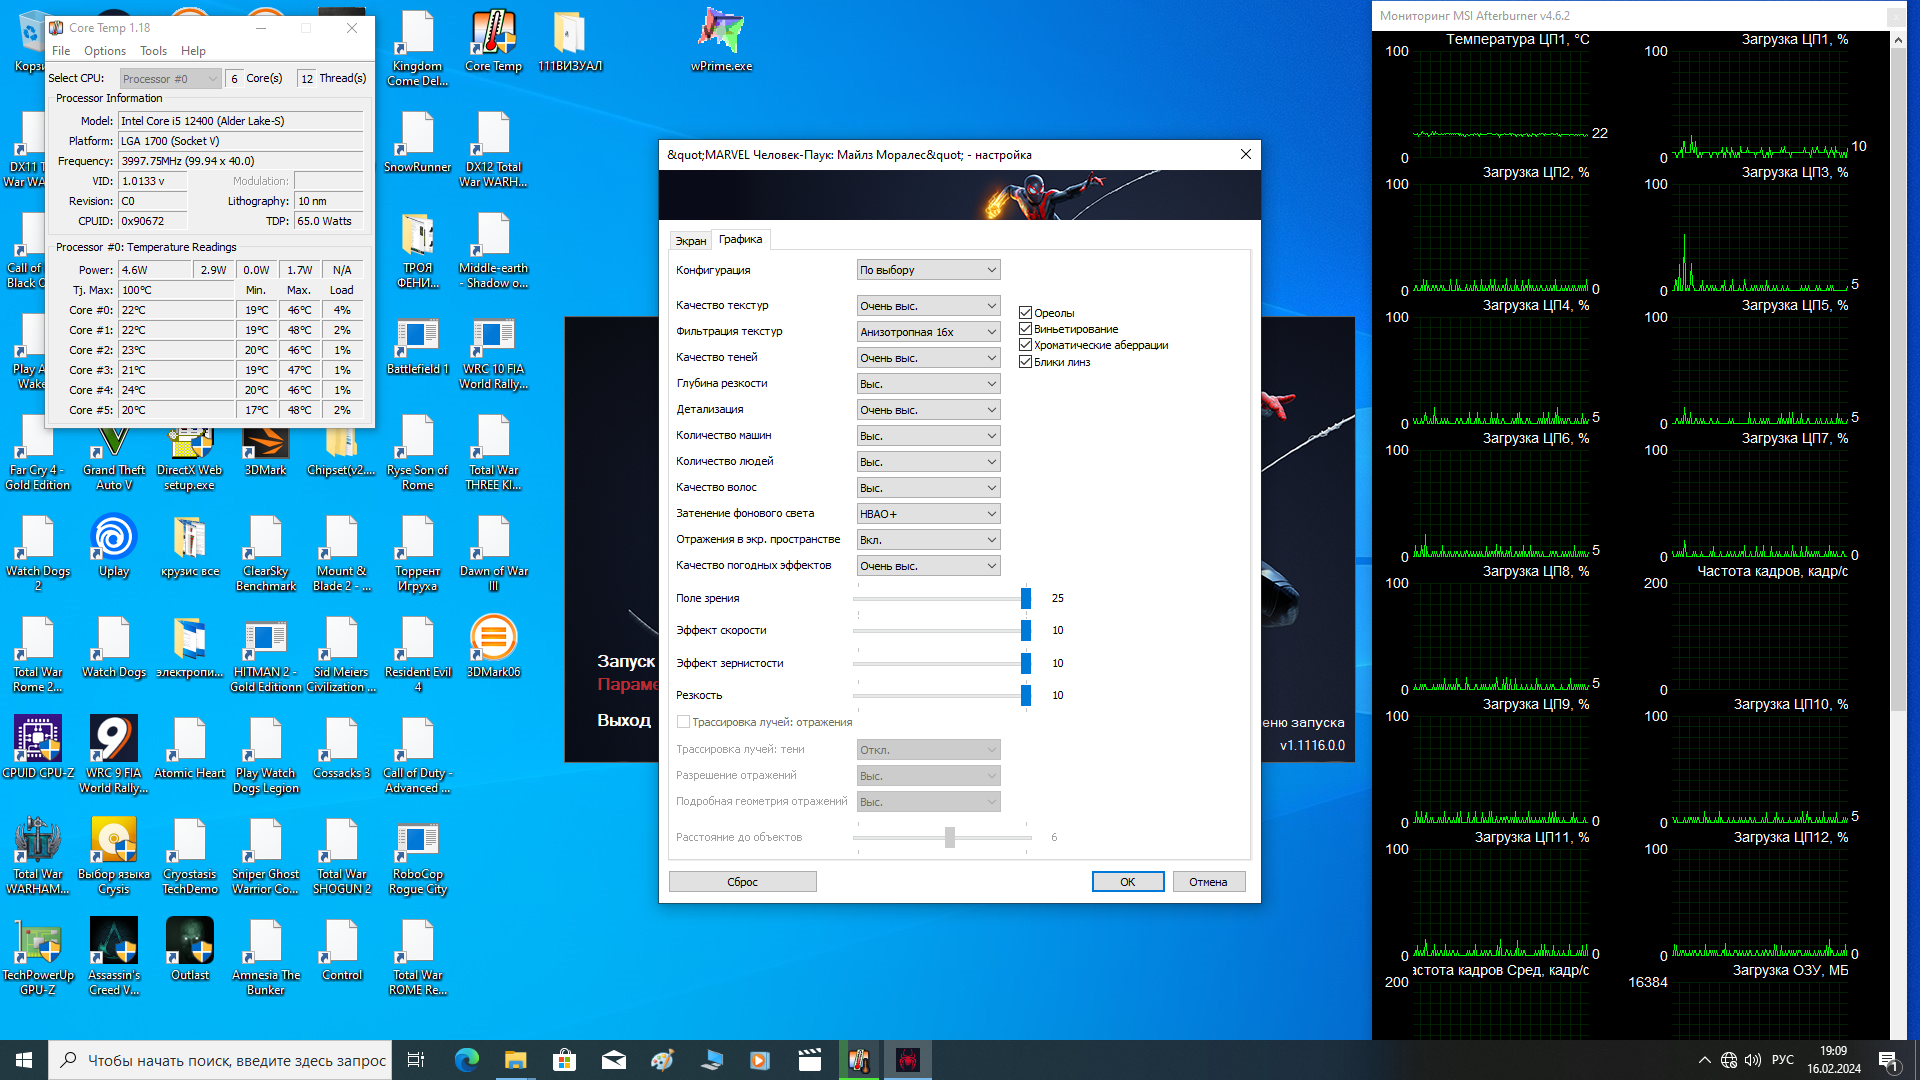Viewport: 1920px width, 1080px height.
Task: Expand the Затенение фонового света dropdown
Action: tap(928, 514)
